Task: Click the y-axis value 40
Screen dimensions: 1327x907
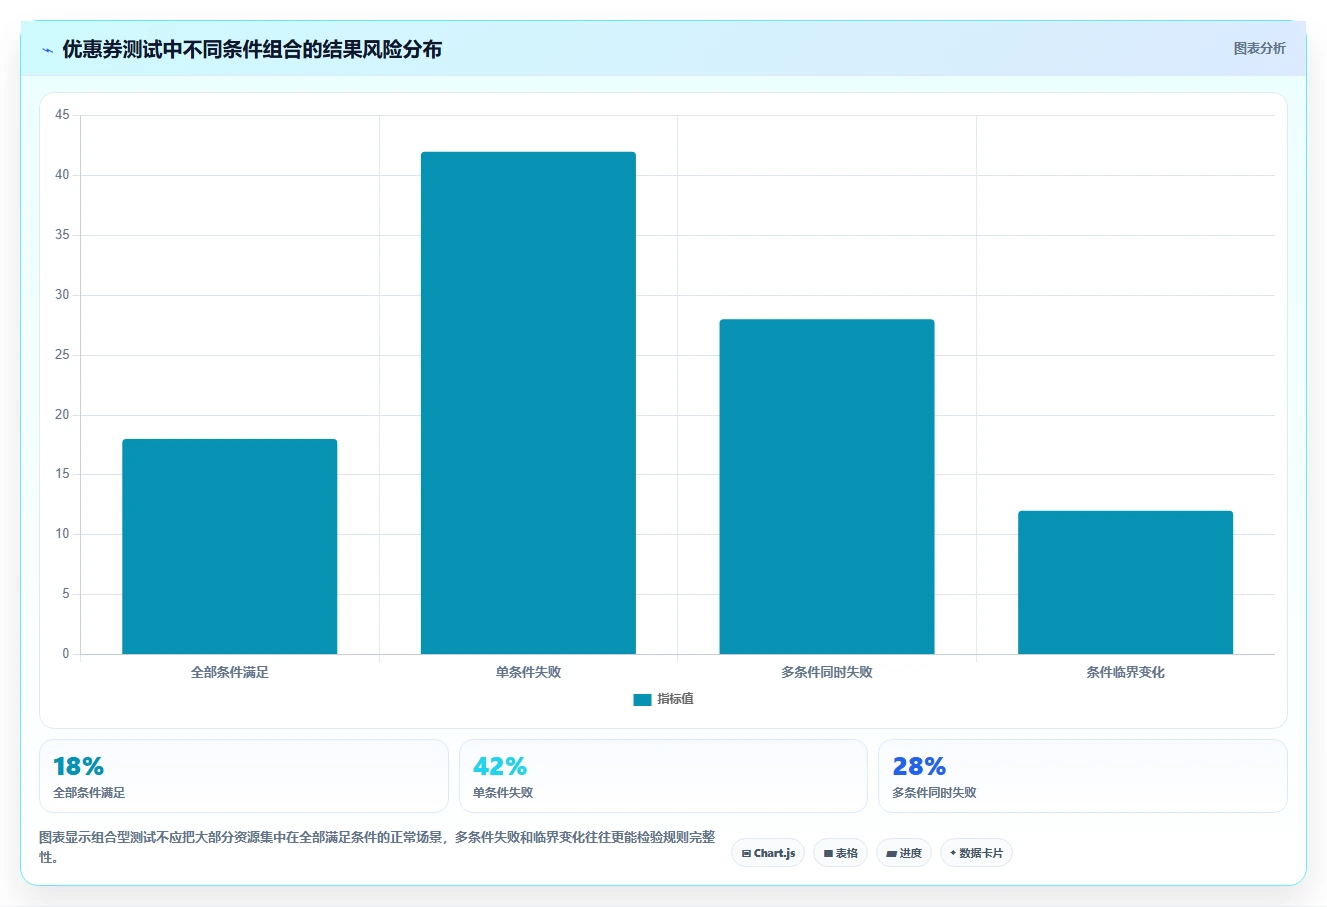Action: (62, 175)
